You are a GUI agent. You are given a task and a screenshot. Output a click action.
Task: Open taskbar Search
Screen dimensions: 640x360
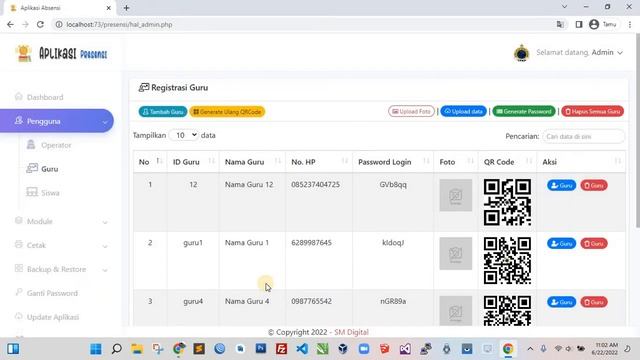(x=117, y=349)
